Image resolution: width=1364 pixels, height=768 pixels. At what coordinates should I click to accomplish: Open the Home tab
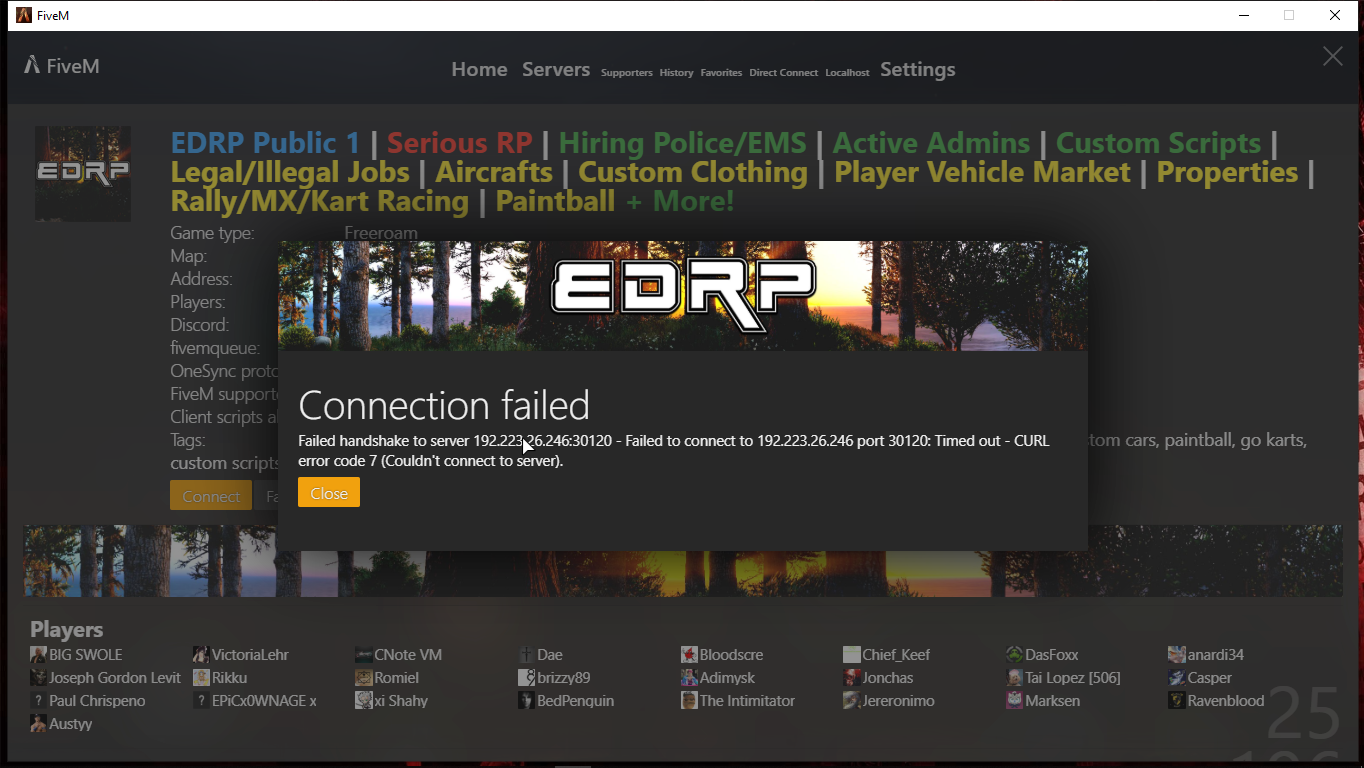coord(479,70)
